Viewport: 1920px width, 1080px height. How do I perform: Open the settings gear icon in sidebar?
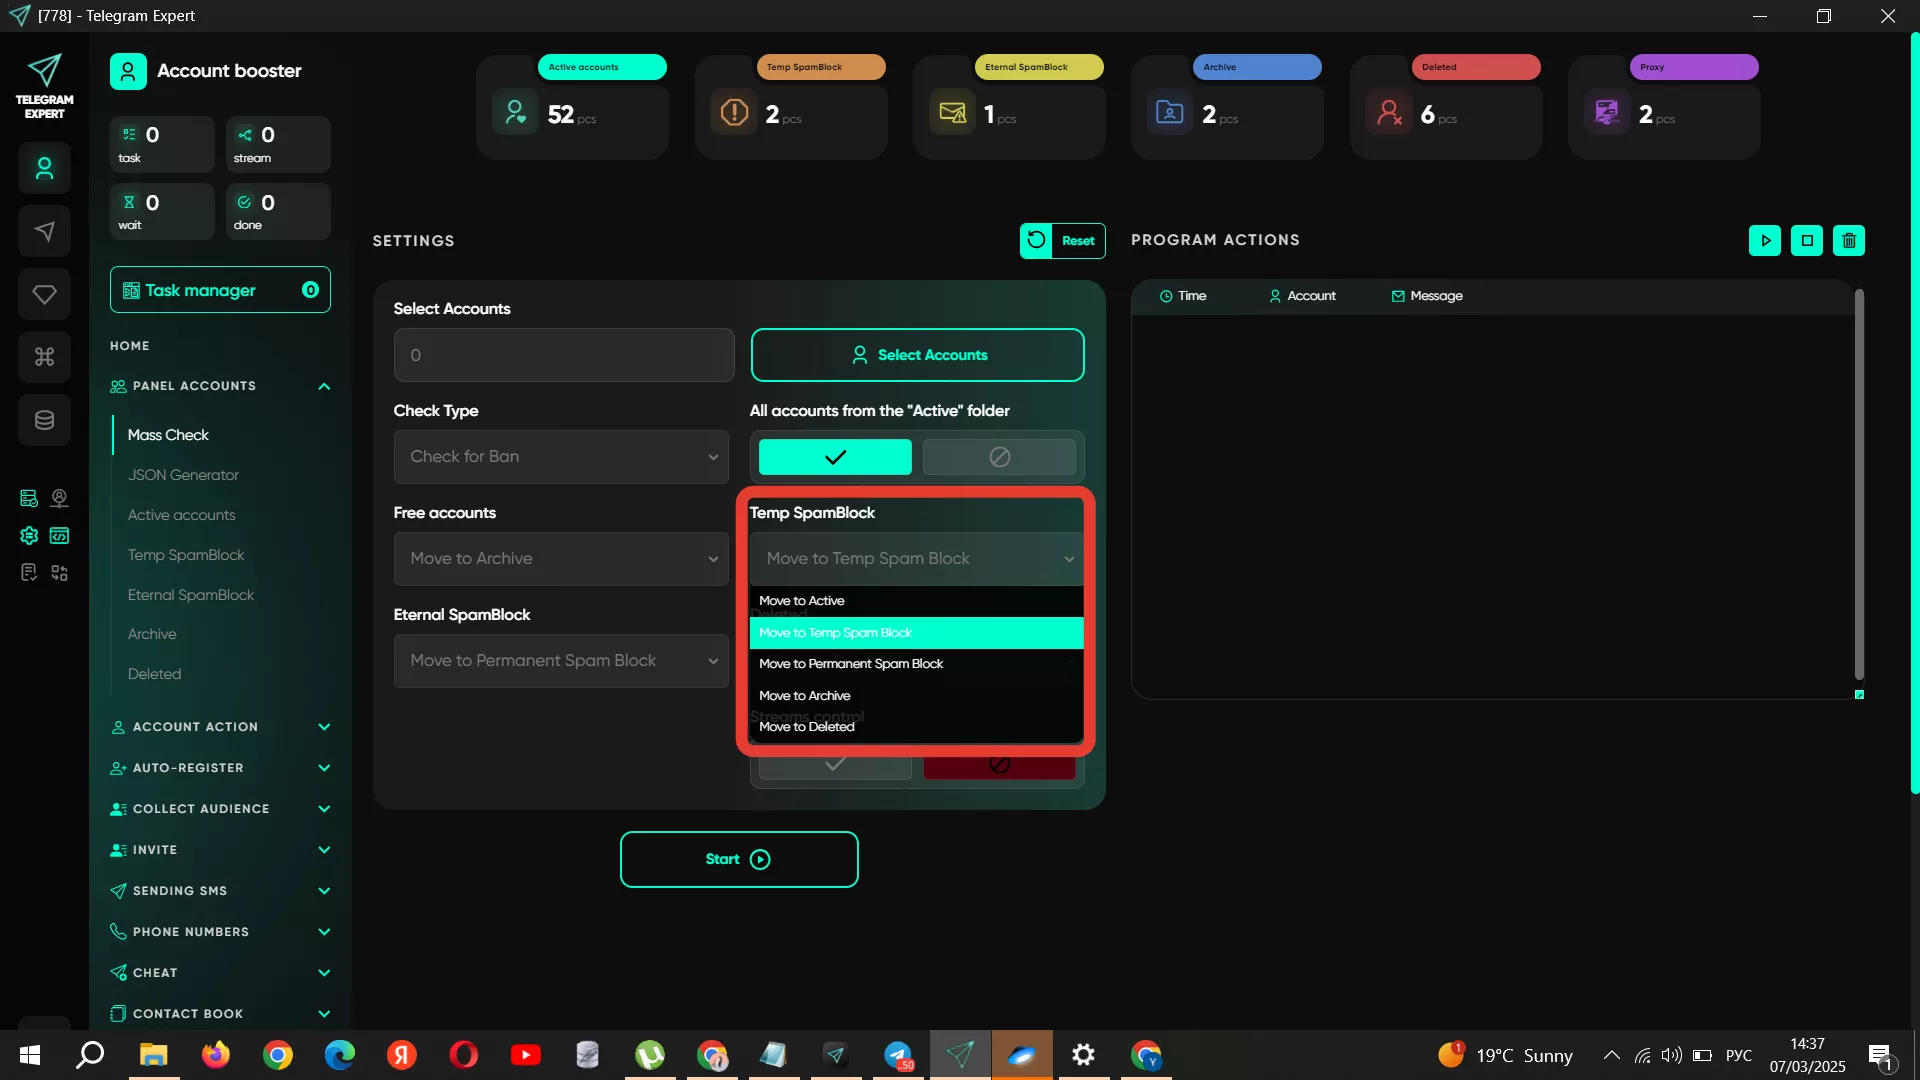29,536
